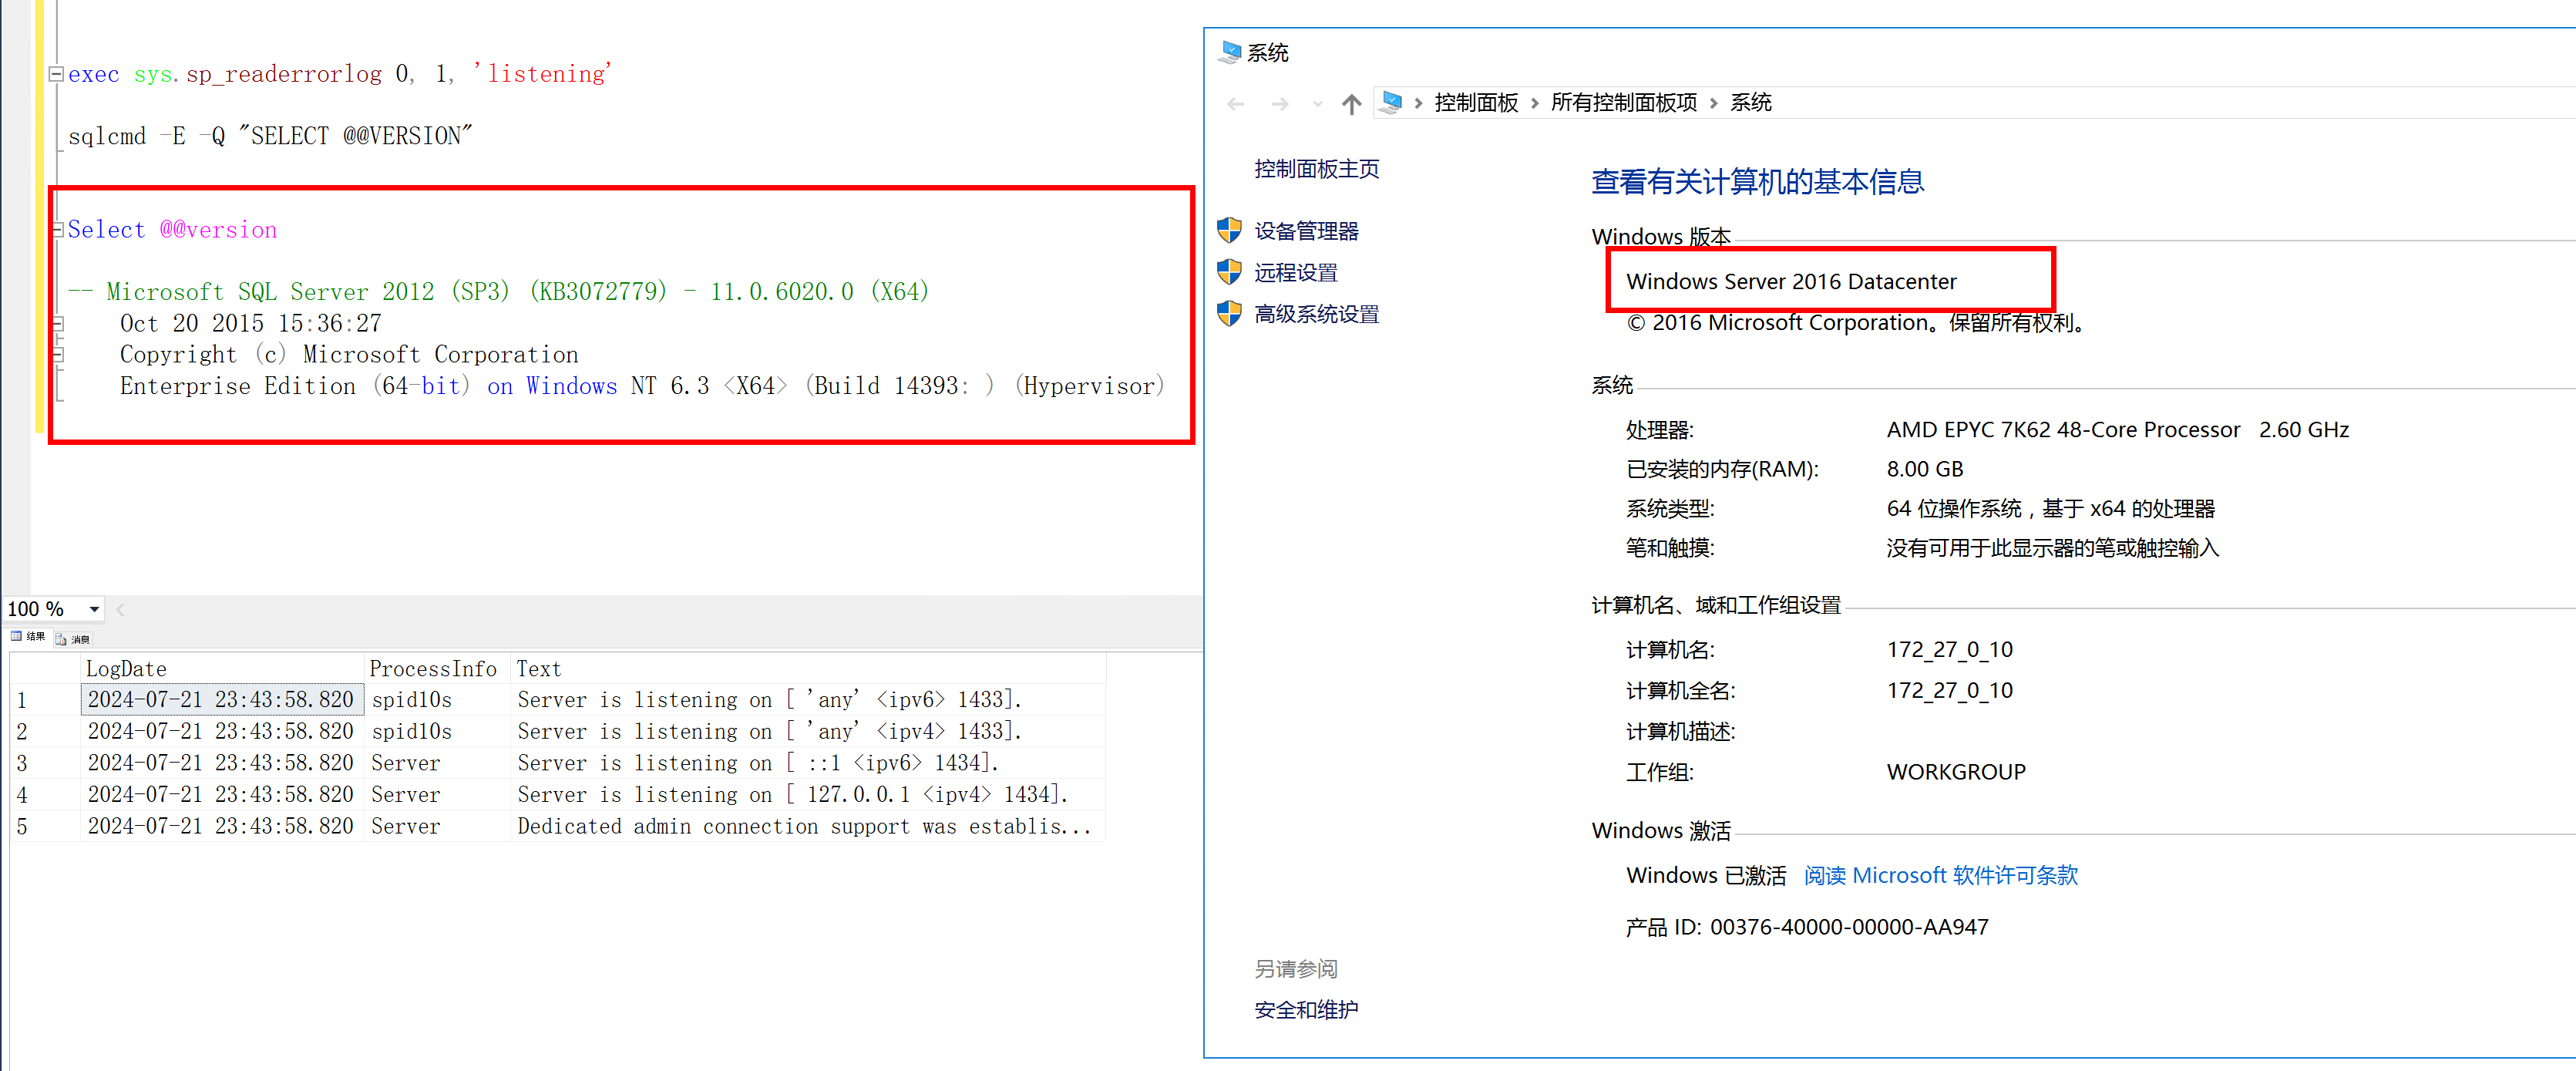The width and height of the screenshot is (2576, 1071).
Task: Expand chevron after 所有控制面板项 breadcrumb
Action: 1713,103
